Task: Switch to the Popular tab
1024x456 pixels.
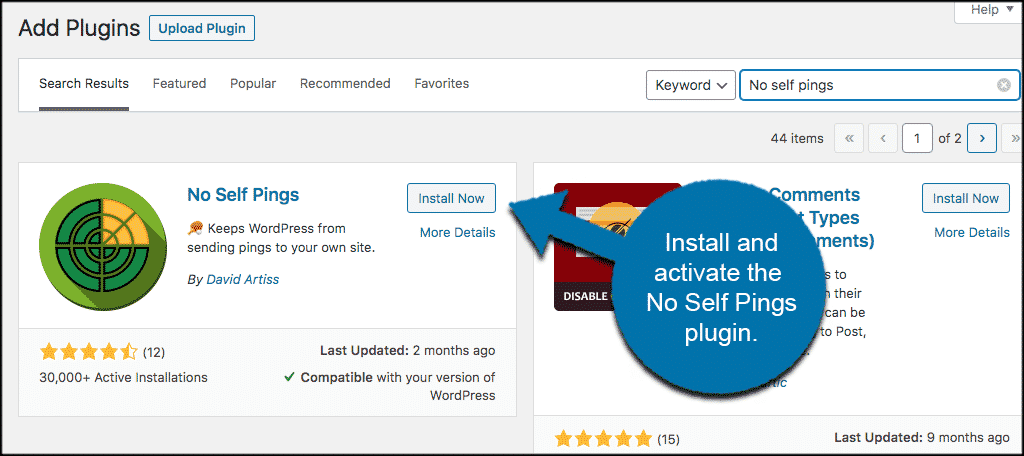Action: (x=253, y=84)
